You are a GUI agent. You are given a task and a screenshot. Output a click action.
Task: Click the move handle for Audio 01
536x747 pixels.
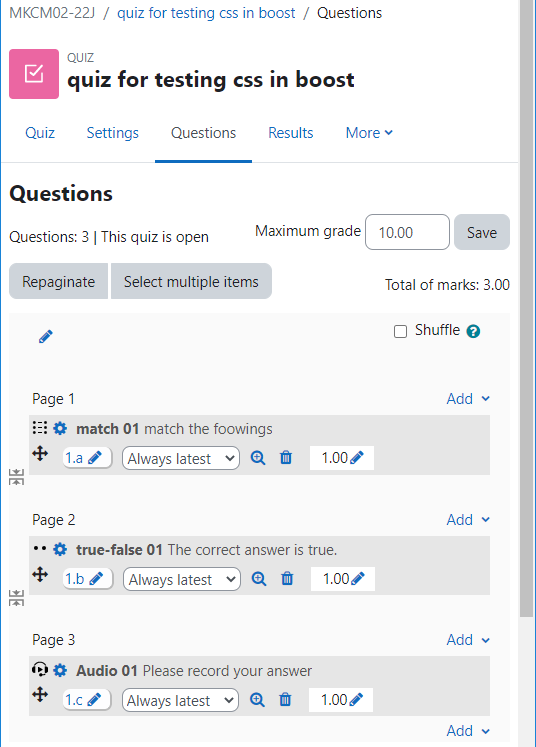(x=40, y=694)
